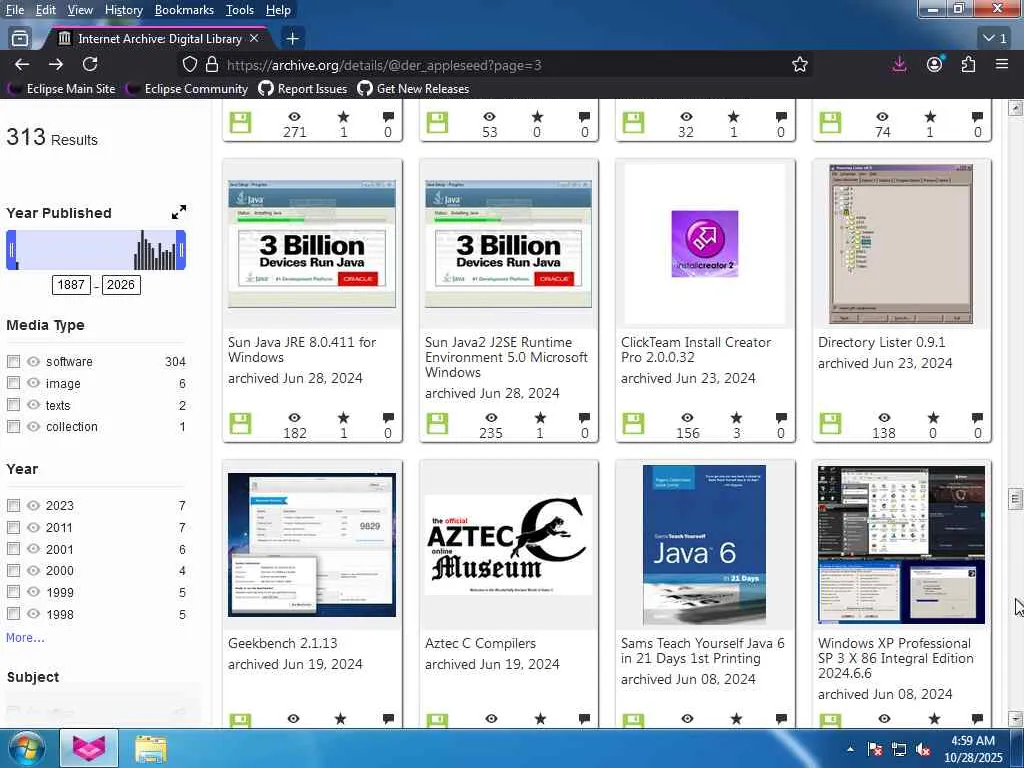Click the site padlock icon

[212, 65]
